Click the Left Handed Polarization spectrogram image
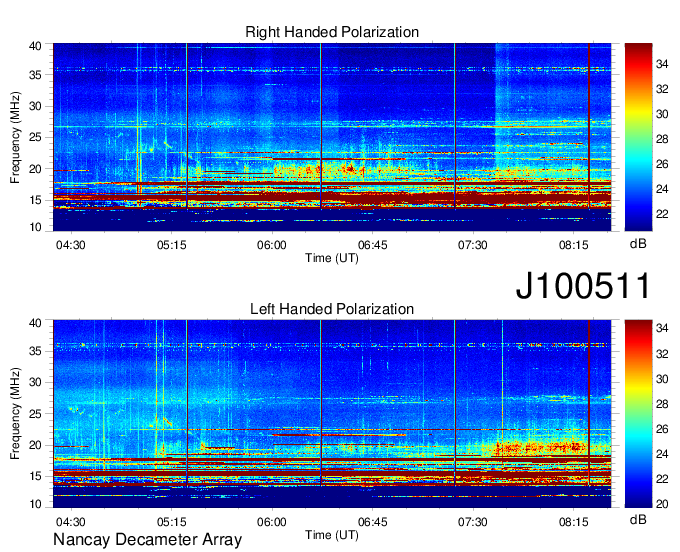680x552 pixels. pyautogui.click(x=332, y=414)
